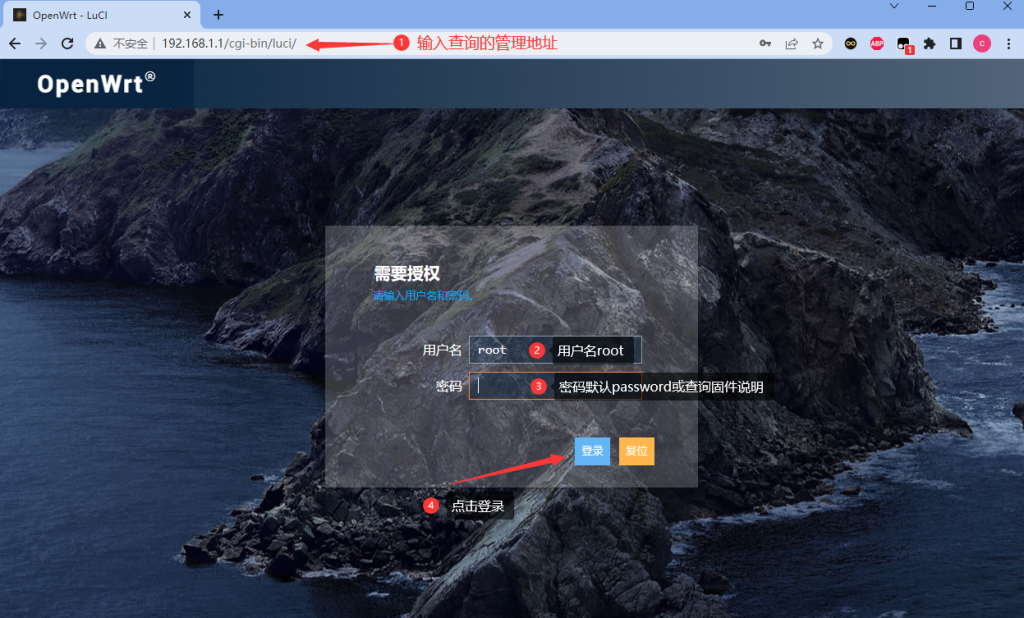Open the saved passwords key icon

[x=765, y=44]
